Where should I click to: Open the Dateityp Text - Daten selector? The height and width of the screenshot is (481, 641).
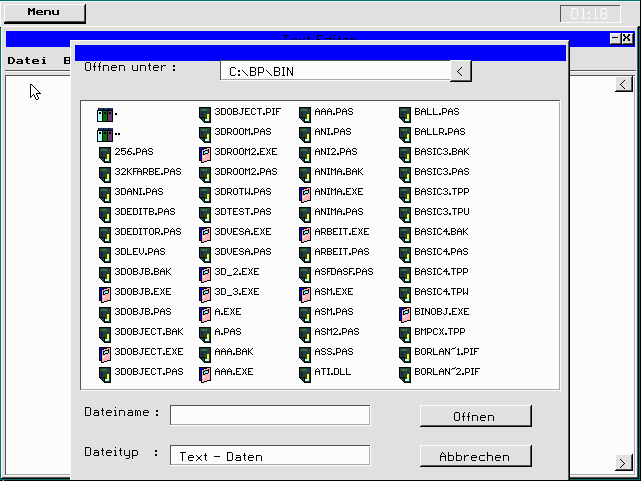click(x=269, y=456)
